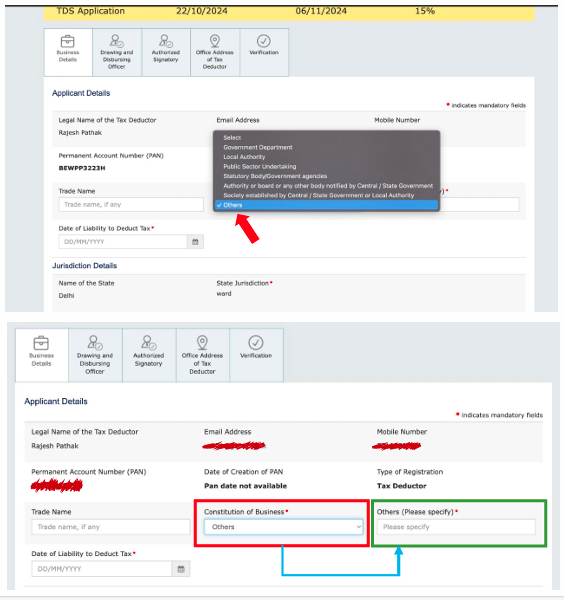The image size is (564, 600).
Task: Select Statutory Body/Government agencies option
Action: point(275,176)
